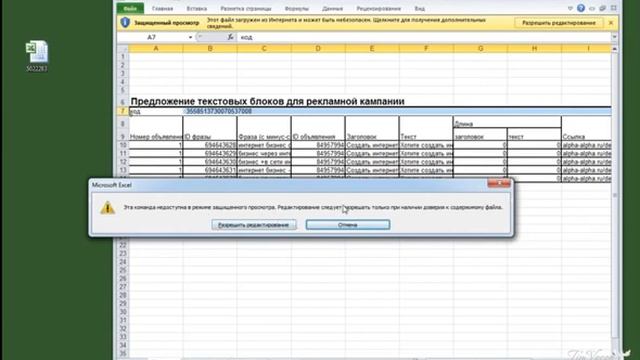The image size is (640, 360).
Task: Open the Данные ribbon tab
Action: (332, 9)
